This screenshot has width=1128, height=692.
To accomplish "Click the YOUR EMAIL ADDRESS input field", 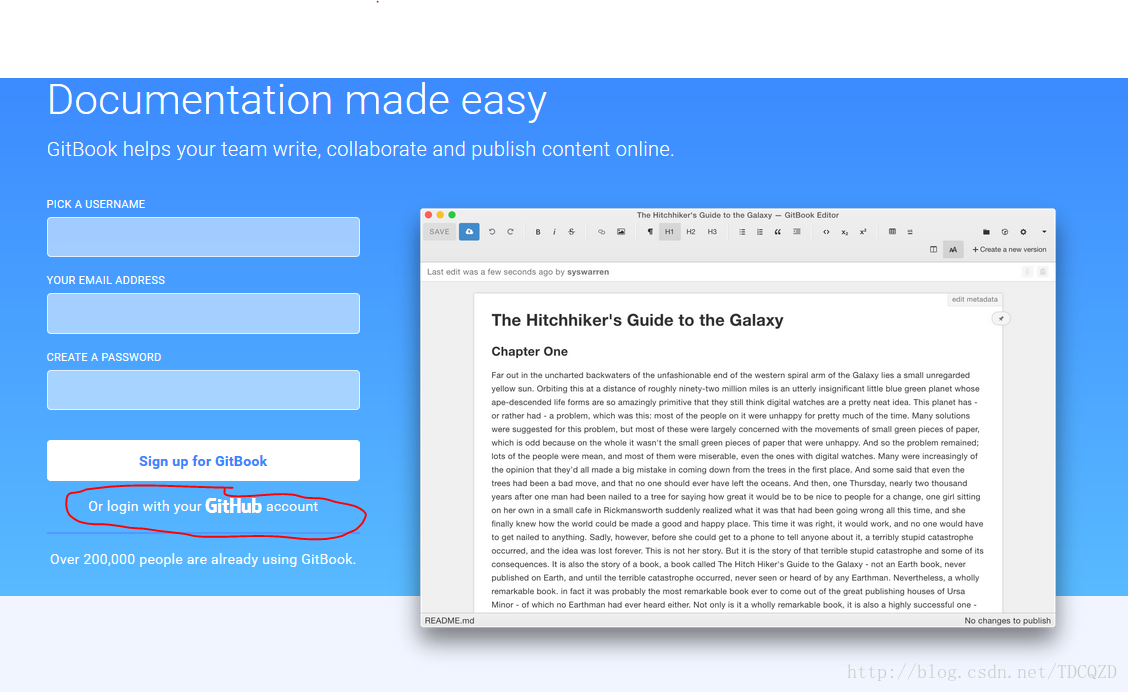I will [203, 313].
